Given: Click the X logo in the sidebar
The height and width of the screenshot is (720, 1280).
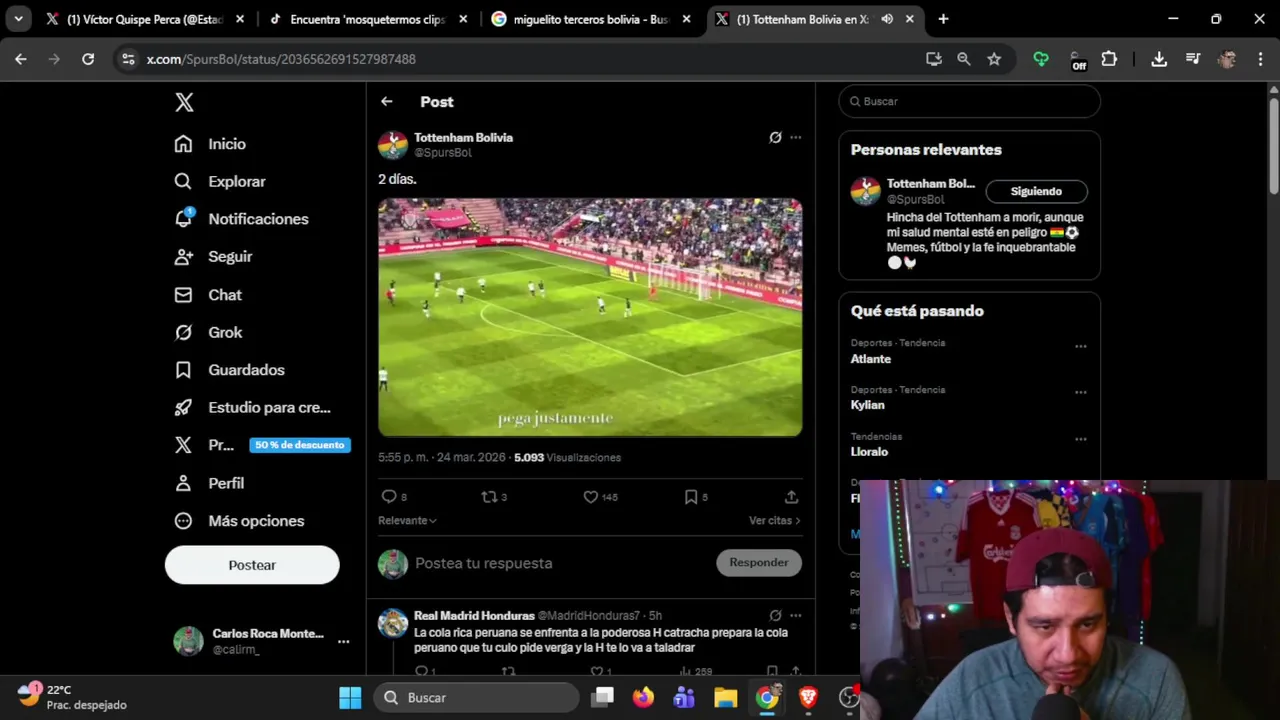Looking at the screenshot, I should [184, 102].
